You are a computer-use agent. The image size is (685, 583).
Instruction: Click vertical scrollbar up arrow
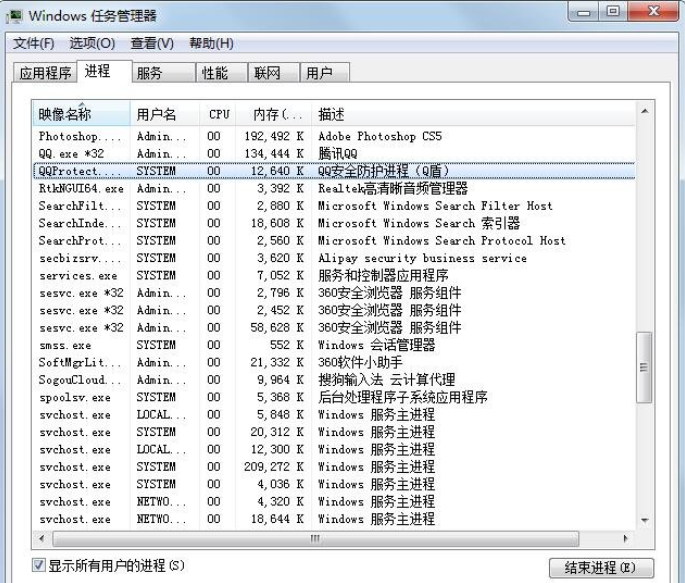coord(644,111)
